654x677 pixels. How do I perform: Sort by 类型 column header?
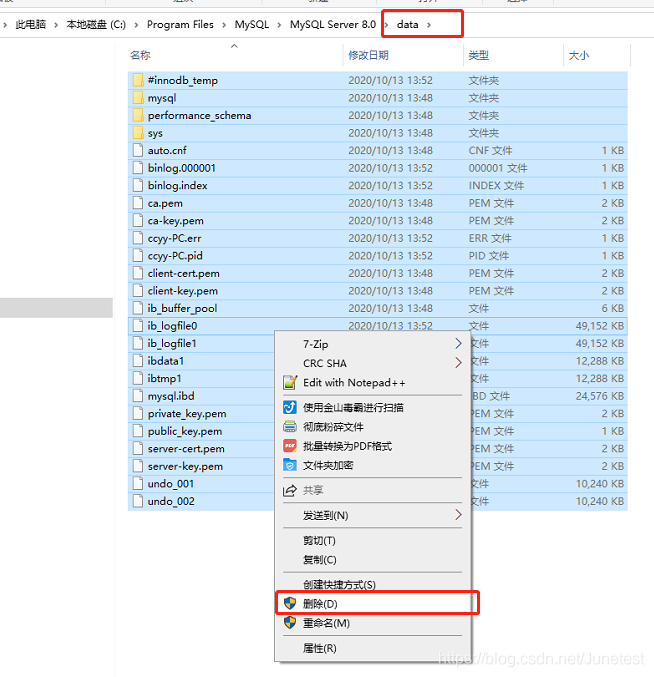point(479,55)
